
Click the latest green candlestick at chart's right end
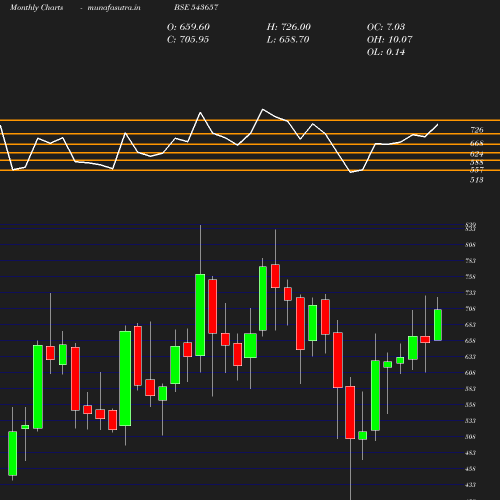point(438,325)
